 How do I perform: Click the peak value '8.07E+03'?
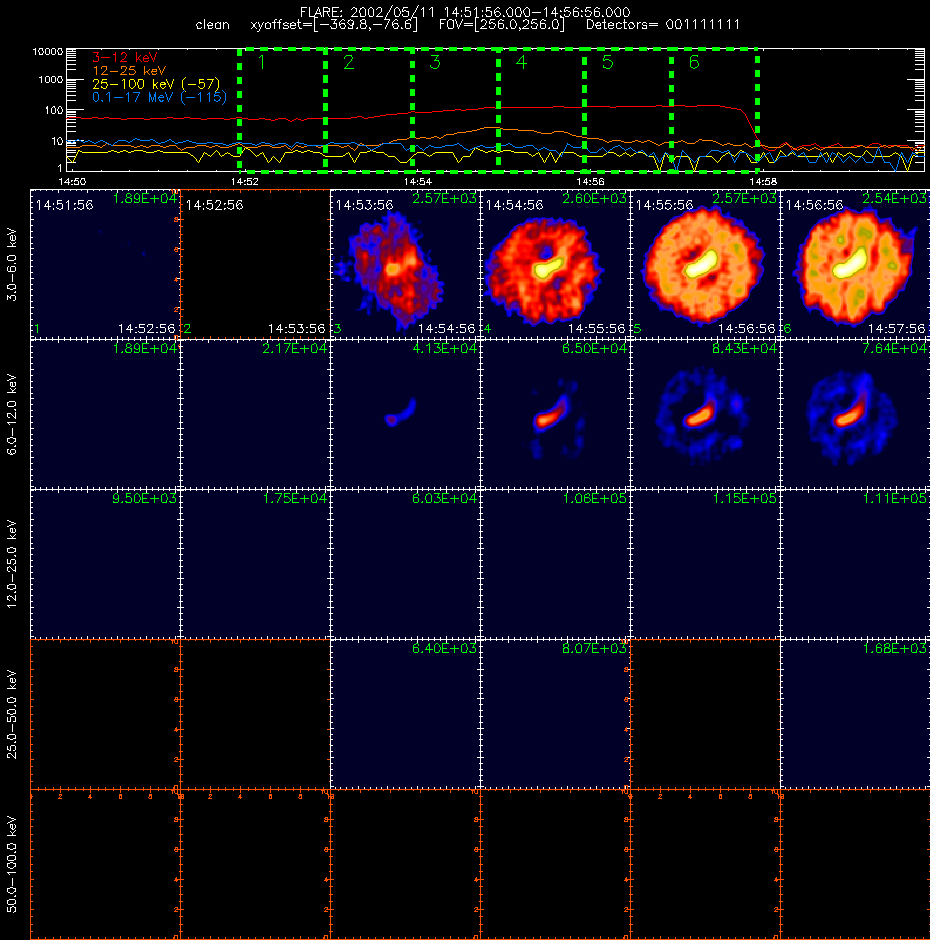pos(594,649)
